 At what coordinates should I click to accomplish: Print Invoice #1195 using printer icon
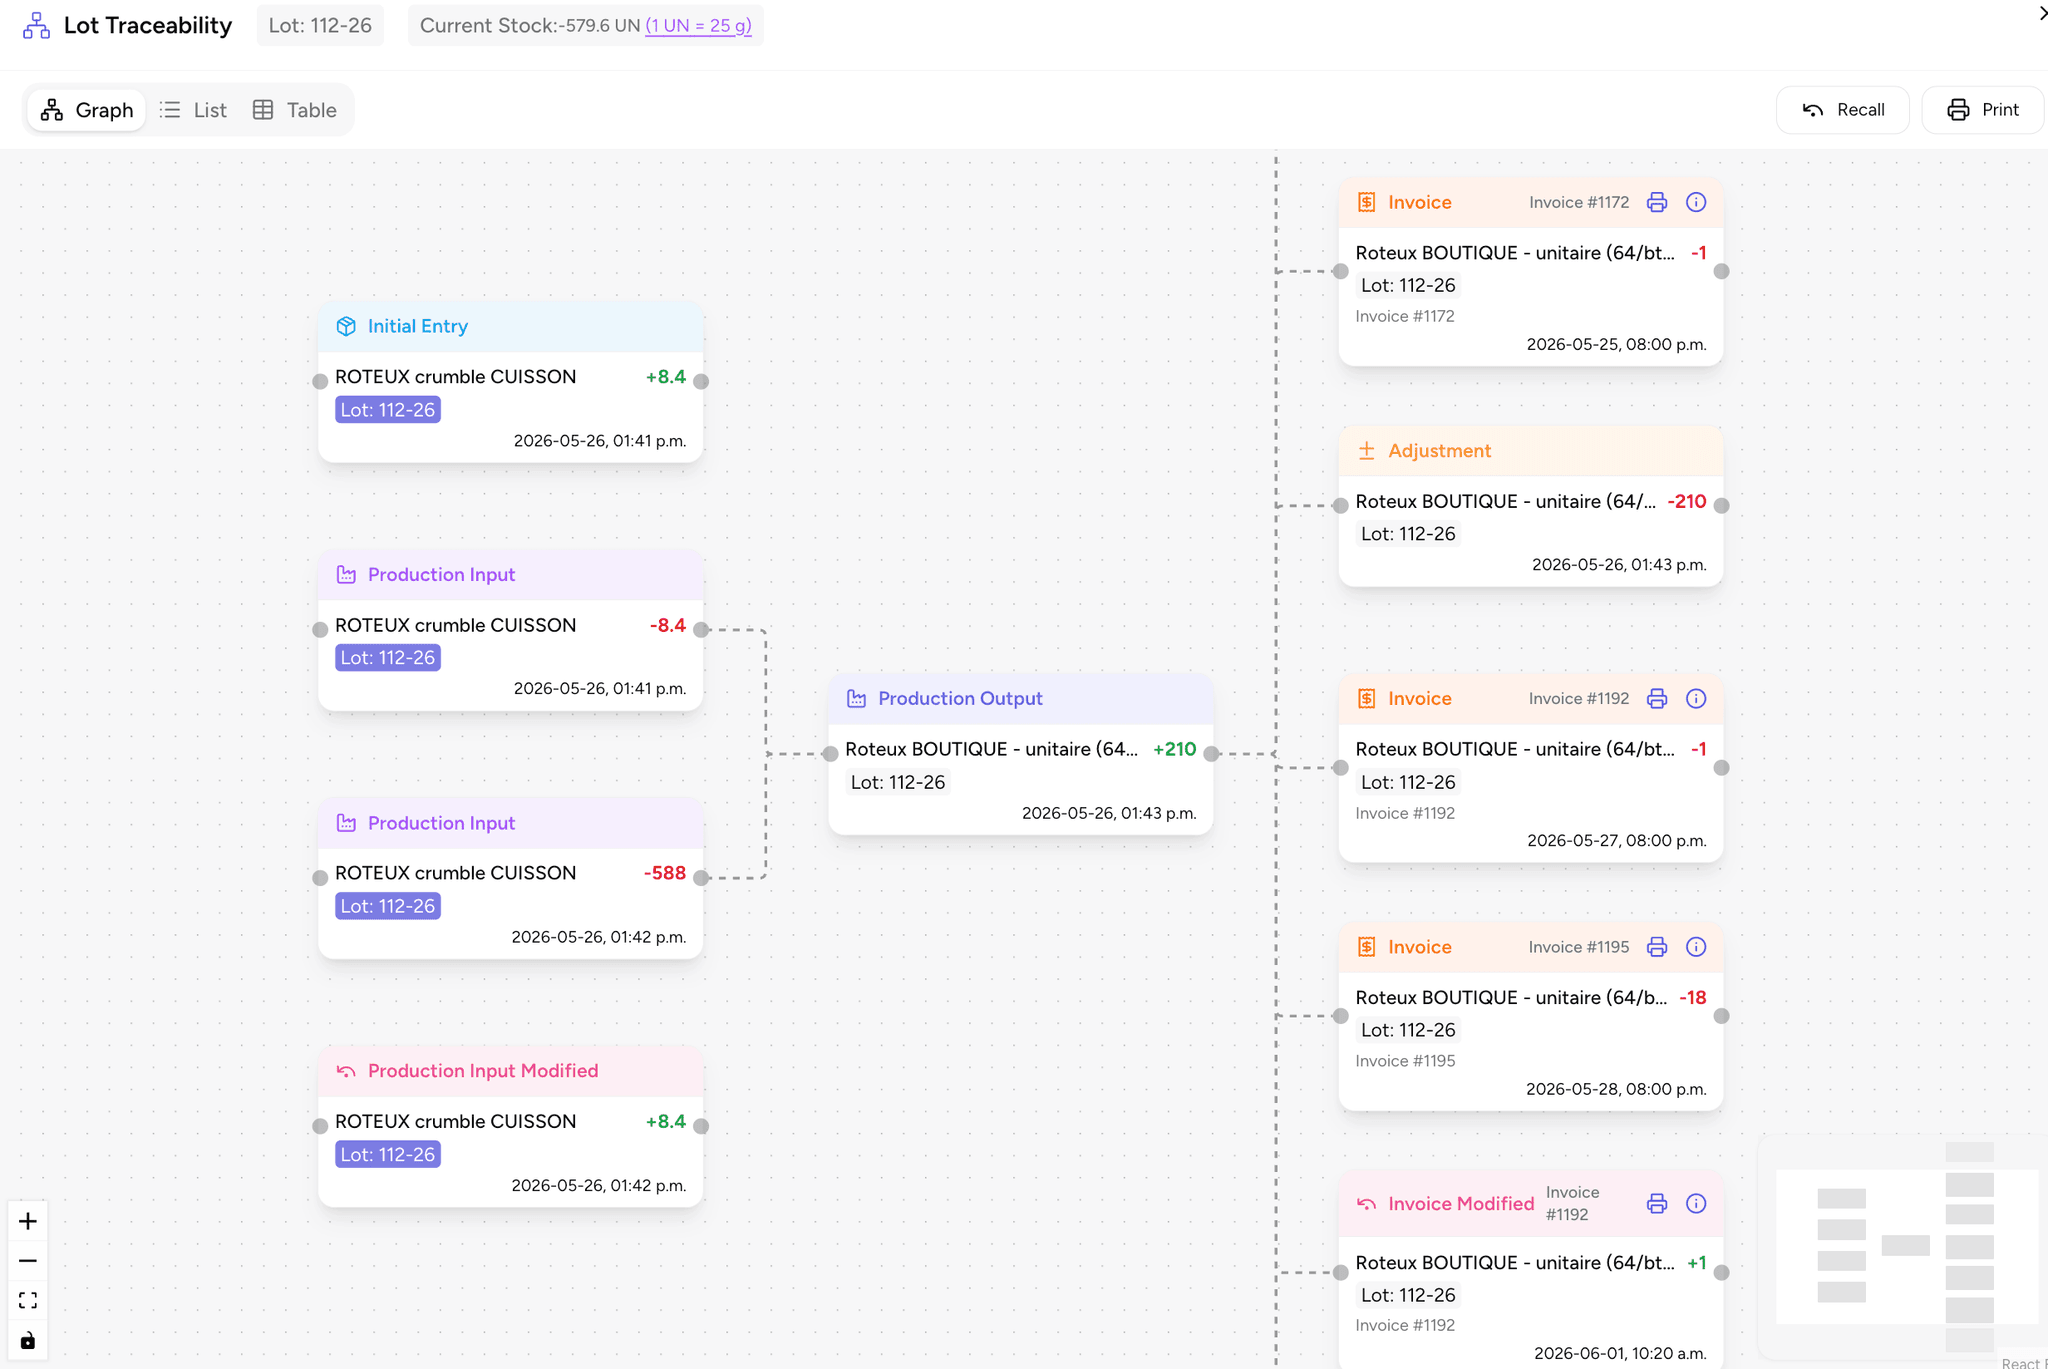click(1657, 947)
